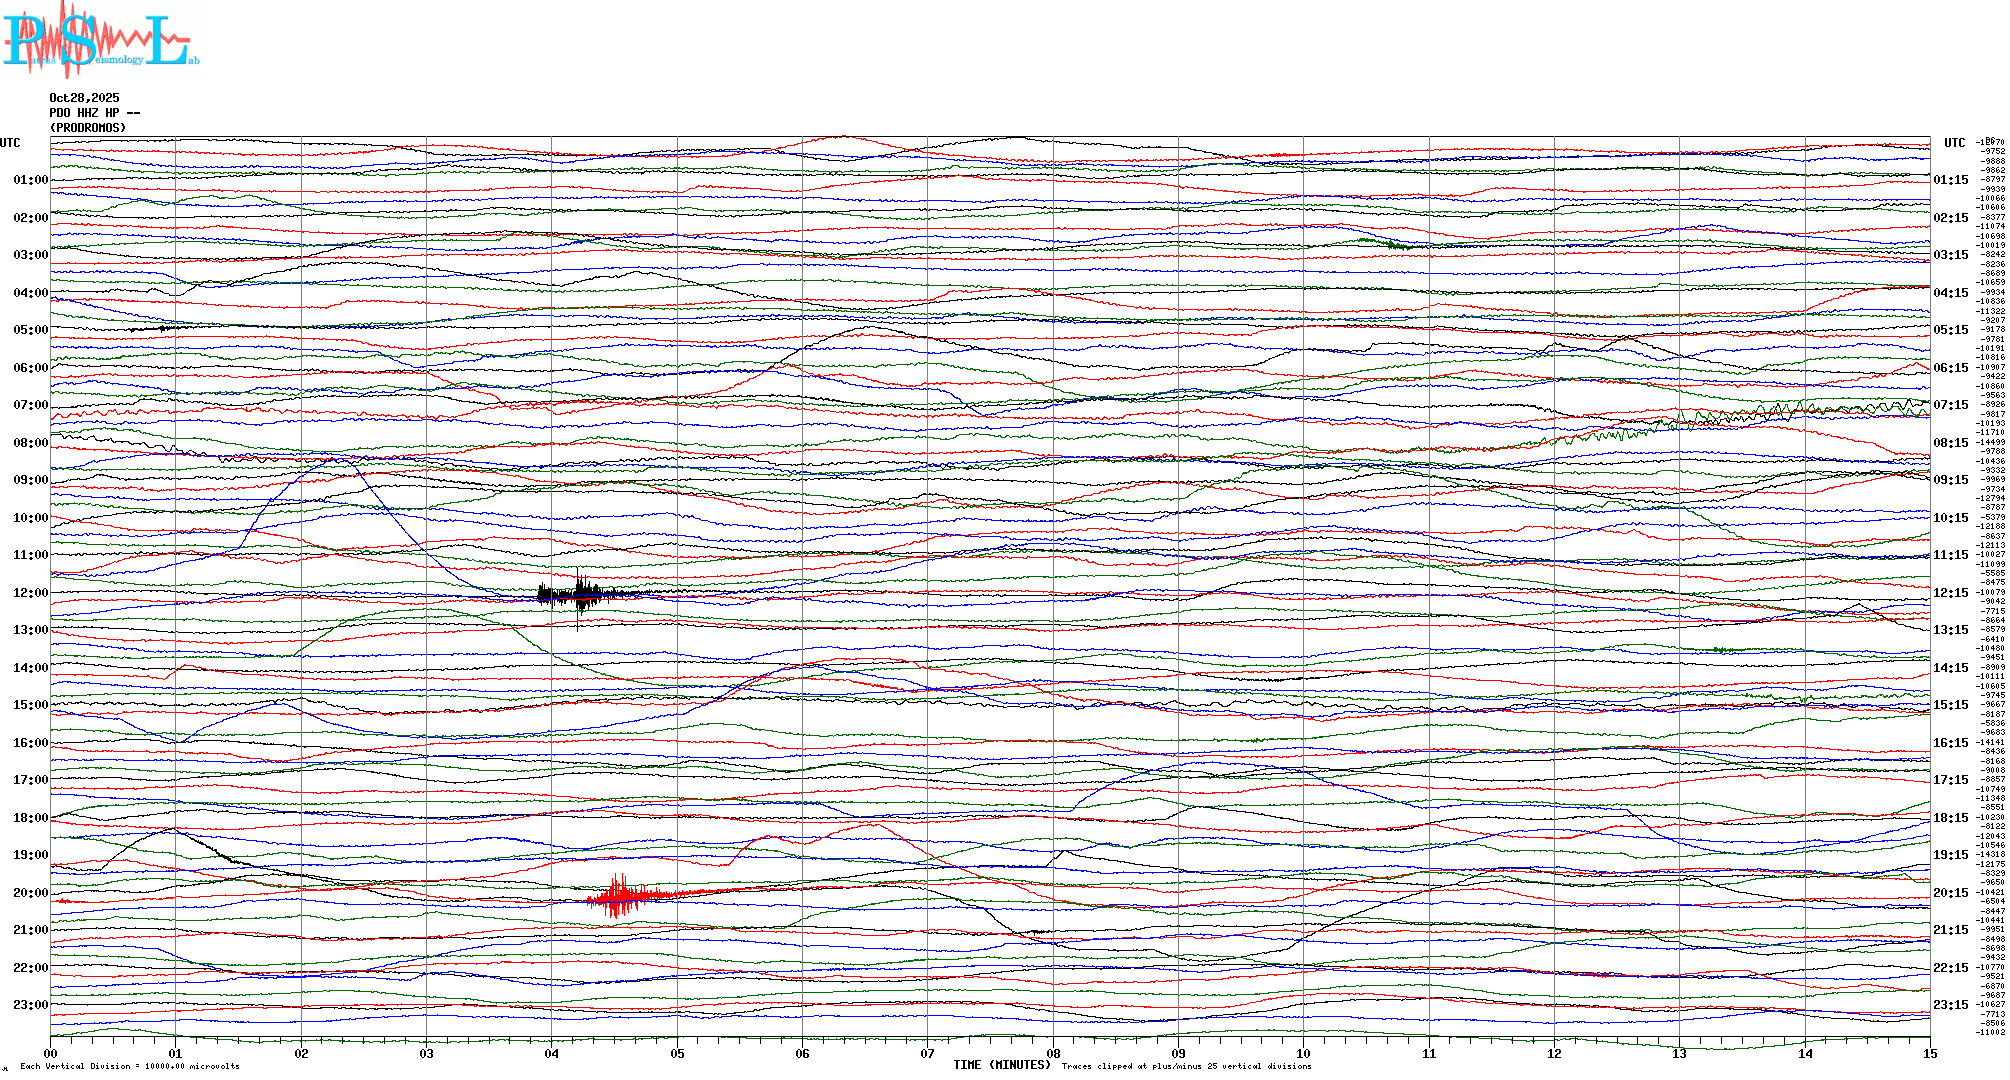Click the PSL Seismology Lab logo
The width and height of the screenshot is (2010, 1080).
click(x=100, y=38)
